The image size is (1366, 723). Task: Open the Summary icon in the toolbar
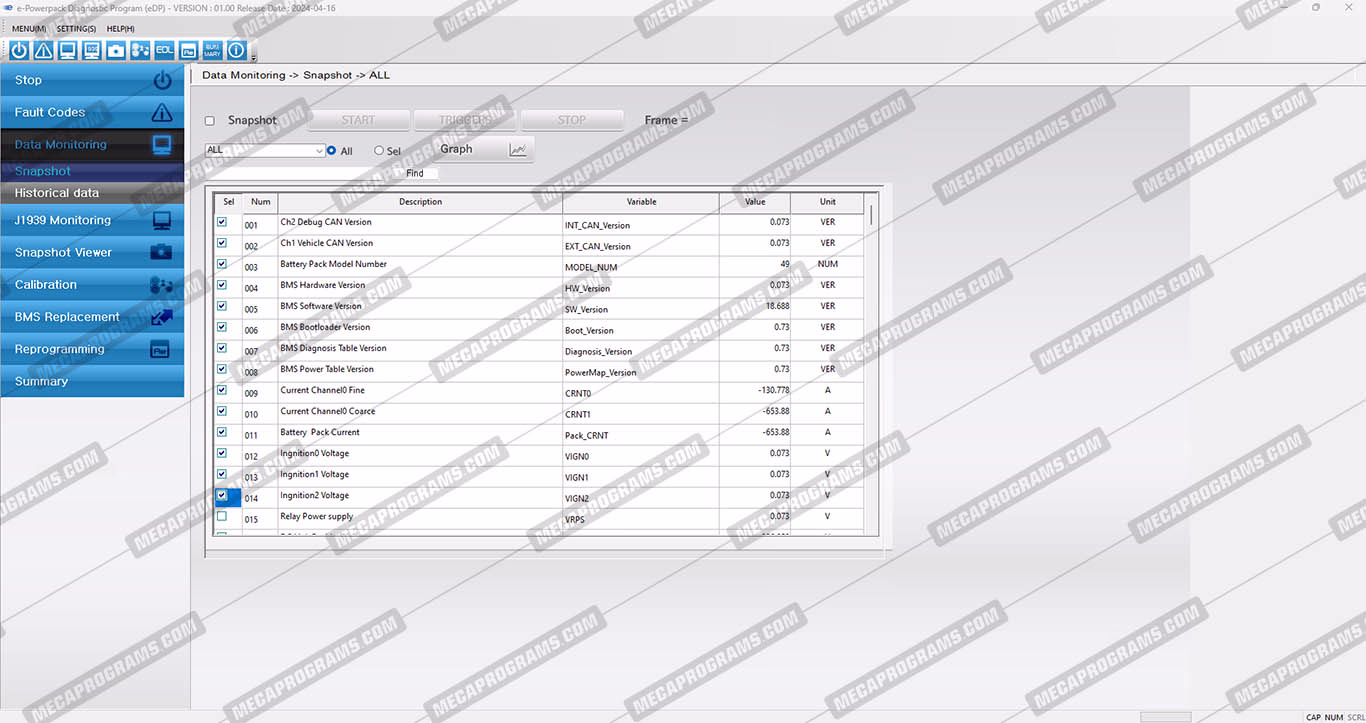212,50
